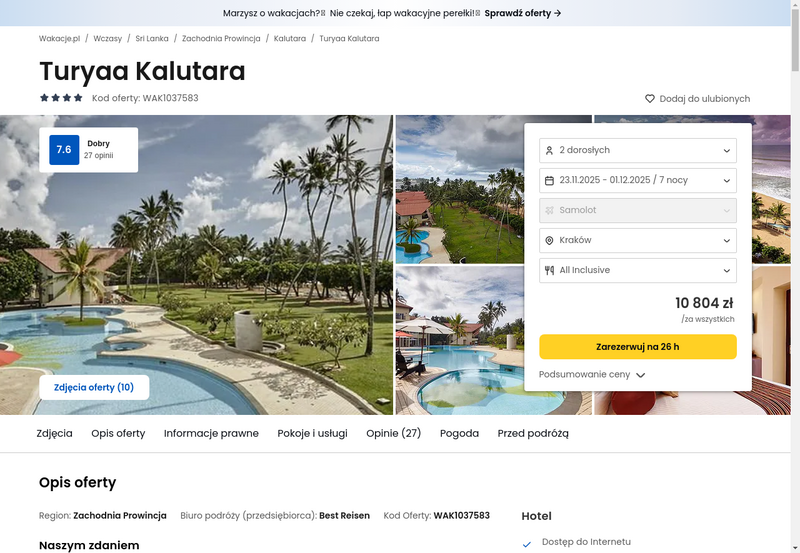Follow the Sri Lanka breadcrumb link
This screenshot has width=800, height=553.
(x=152, y=38)
